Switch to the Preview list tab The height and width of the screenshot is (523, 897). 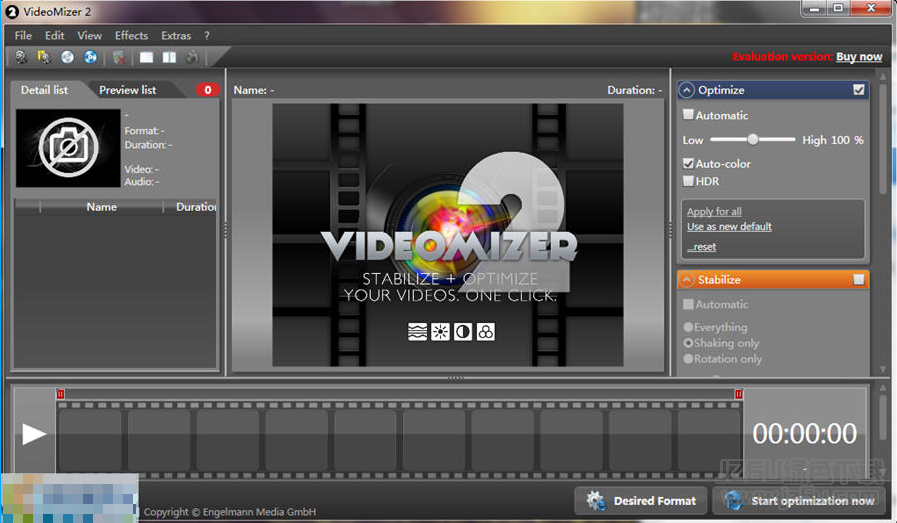point(128,90)
